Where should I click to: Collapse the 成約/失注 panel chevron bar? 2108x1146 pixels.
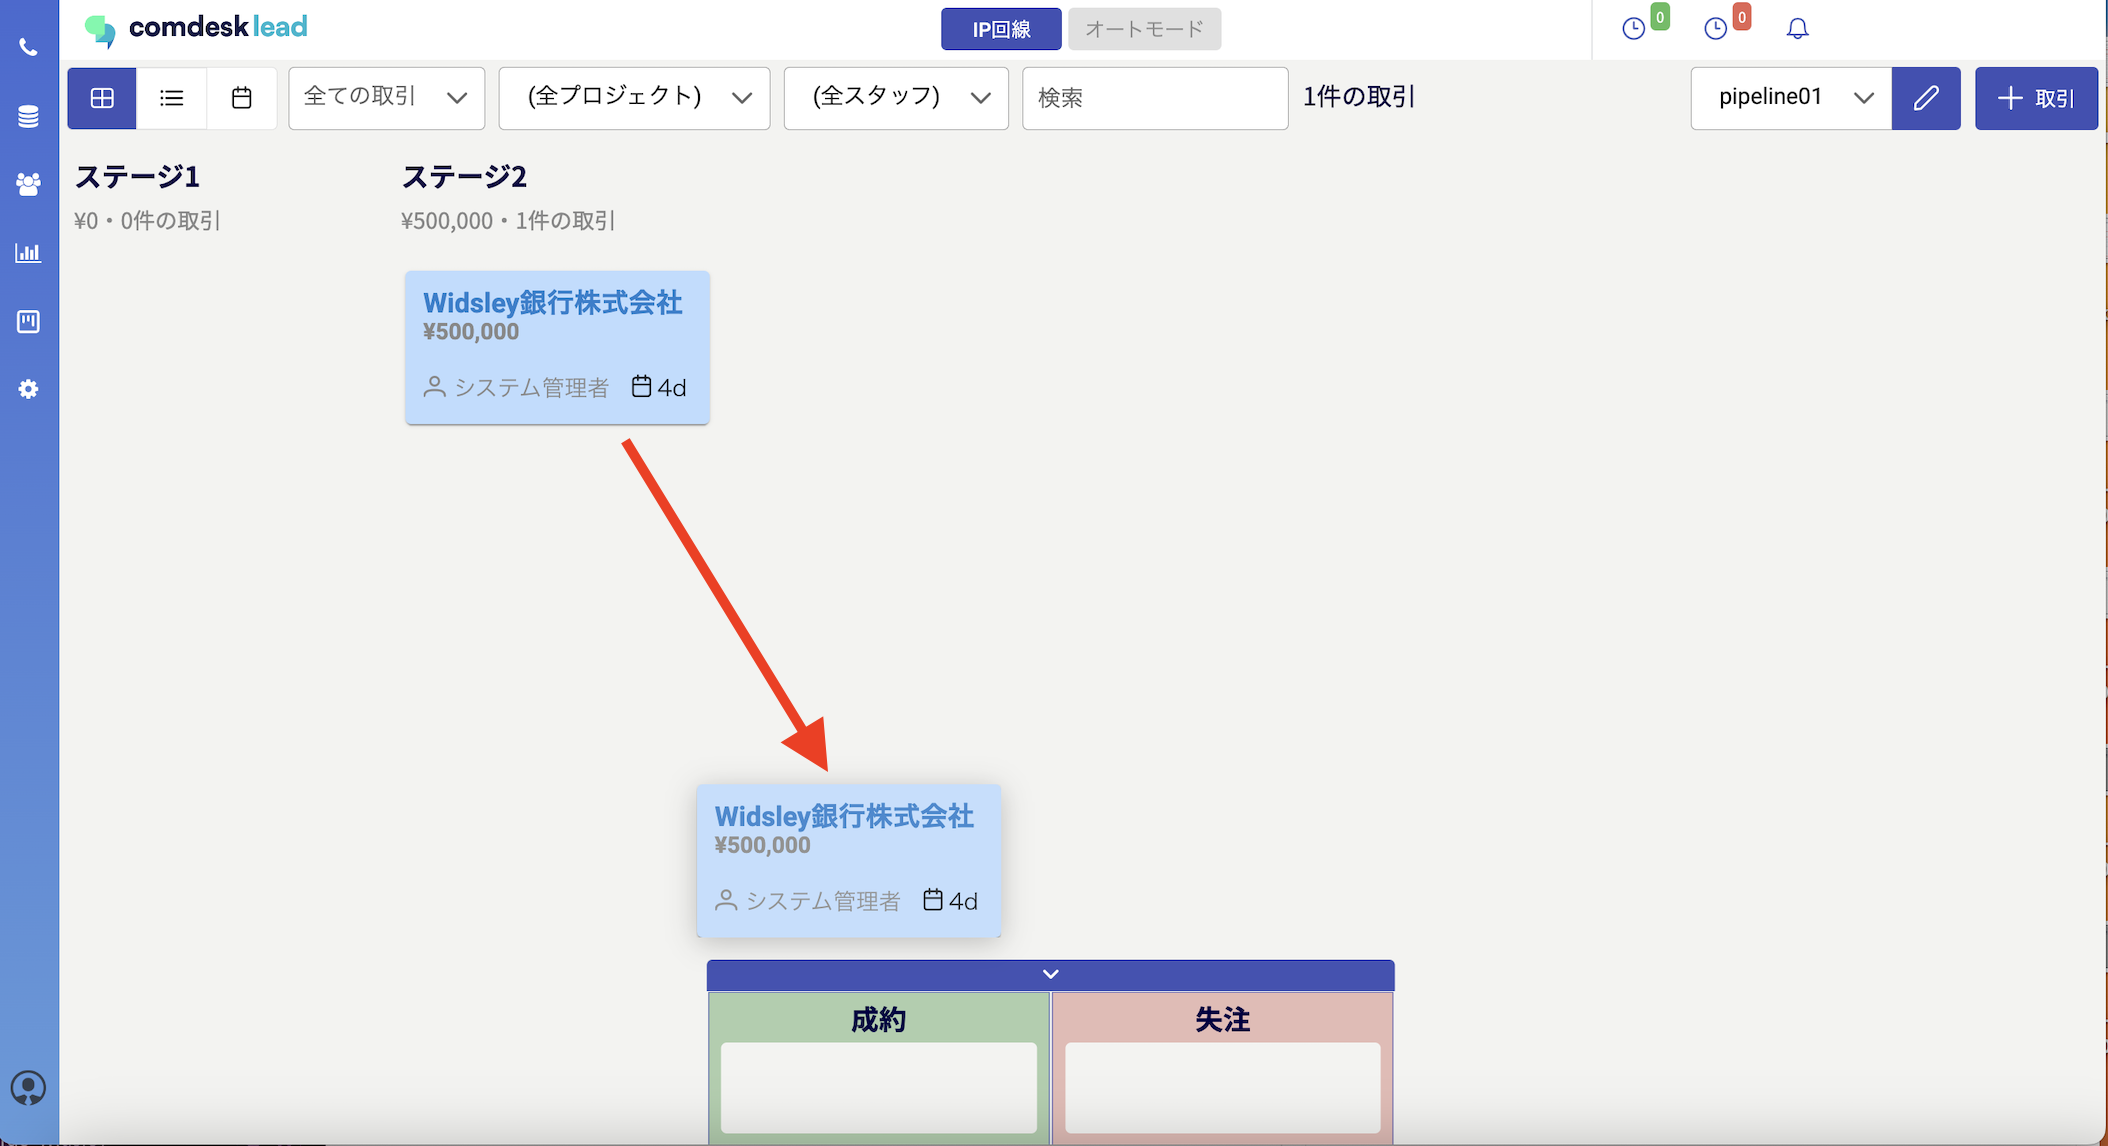pos(1050,974)
